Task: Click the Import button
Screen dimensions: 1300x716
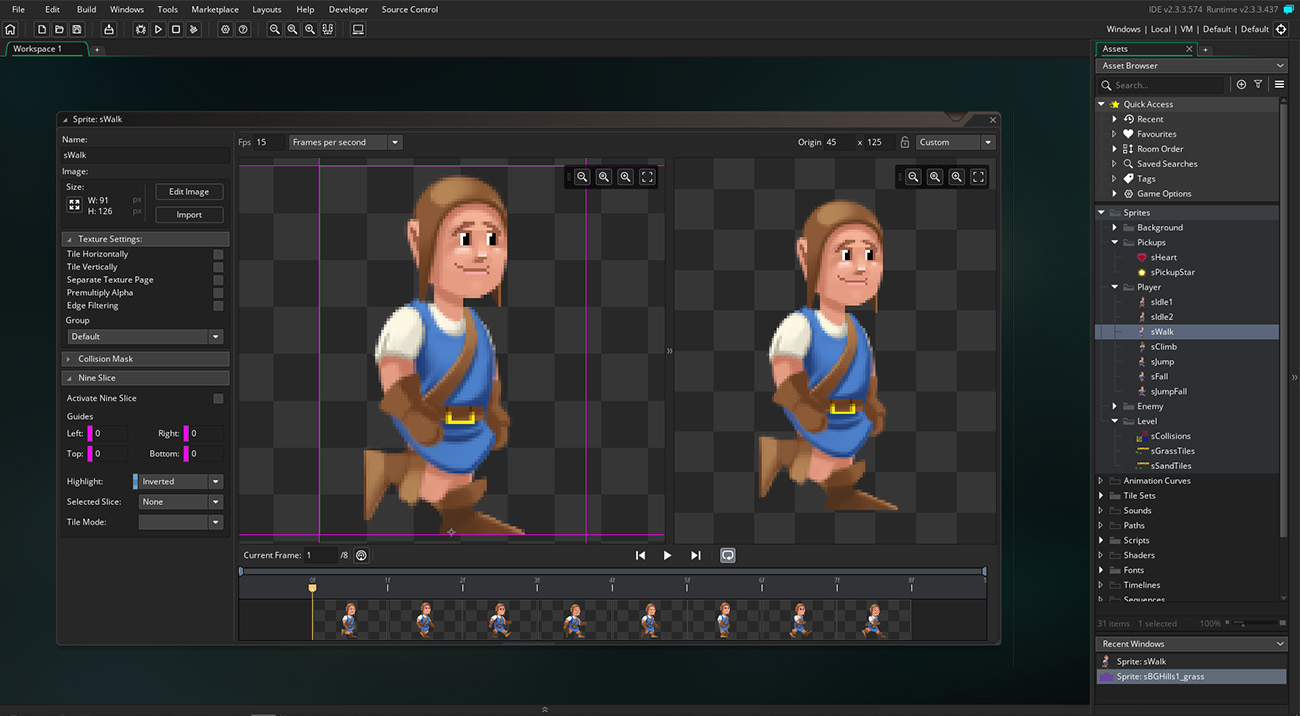Action: 189,214
